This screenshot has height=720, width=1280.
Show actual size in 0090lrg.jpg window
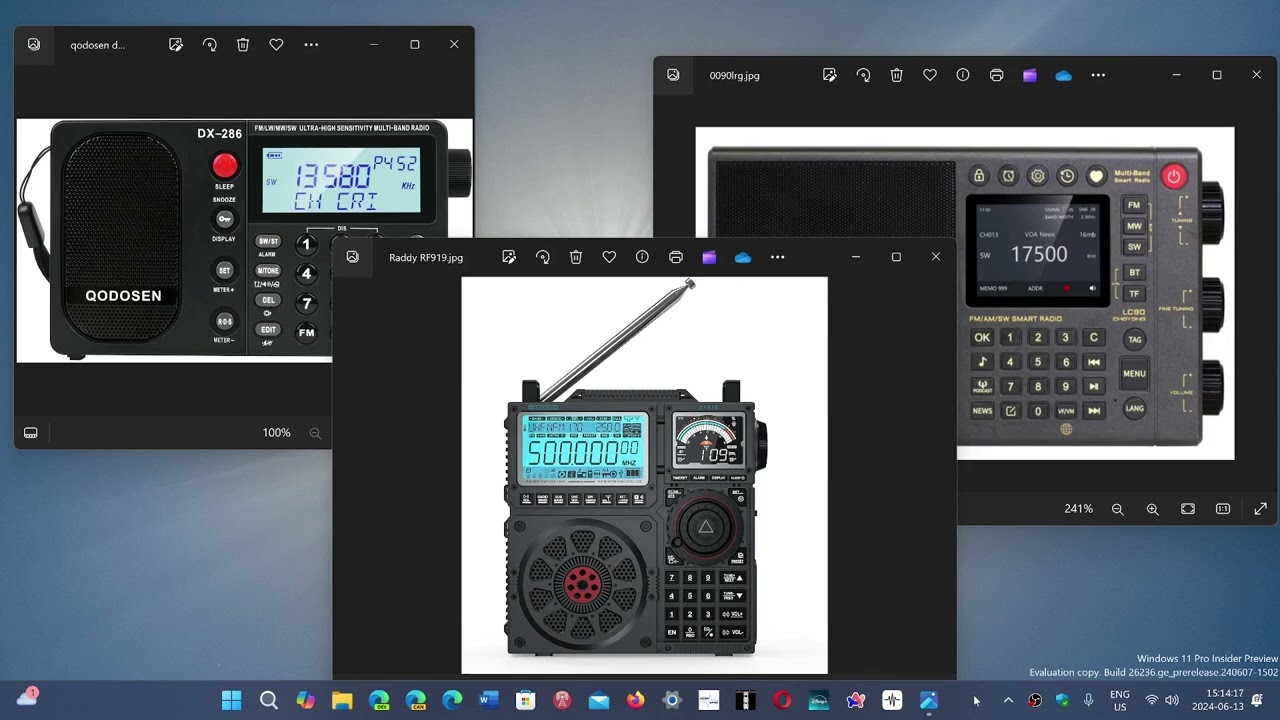click(x=1223, y=509)
